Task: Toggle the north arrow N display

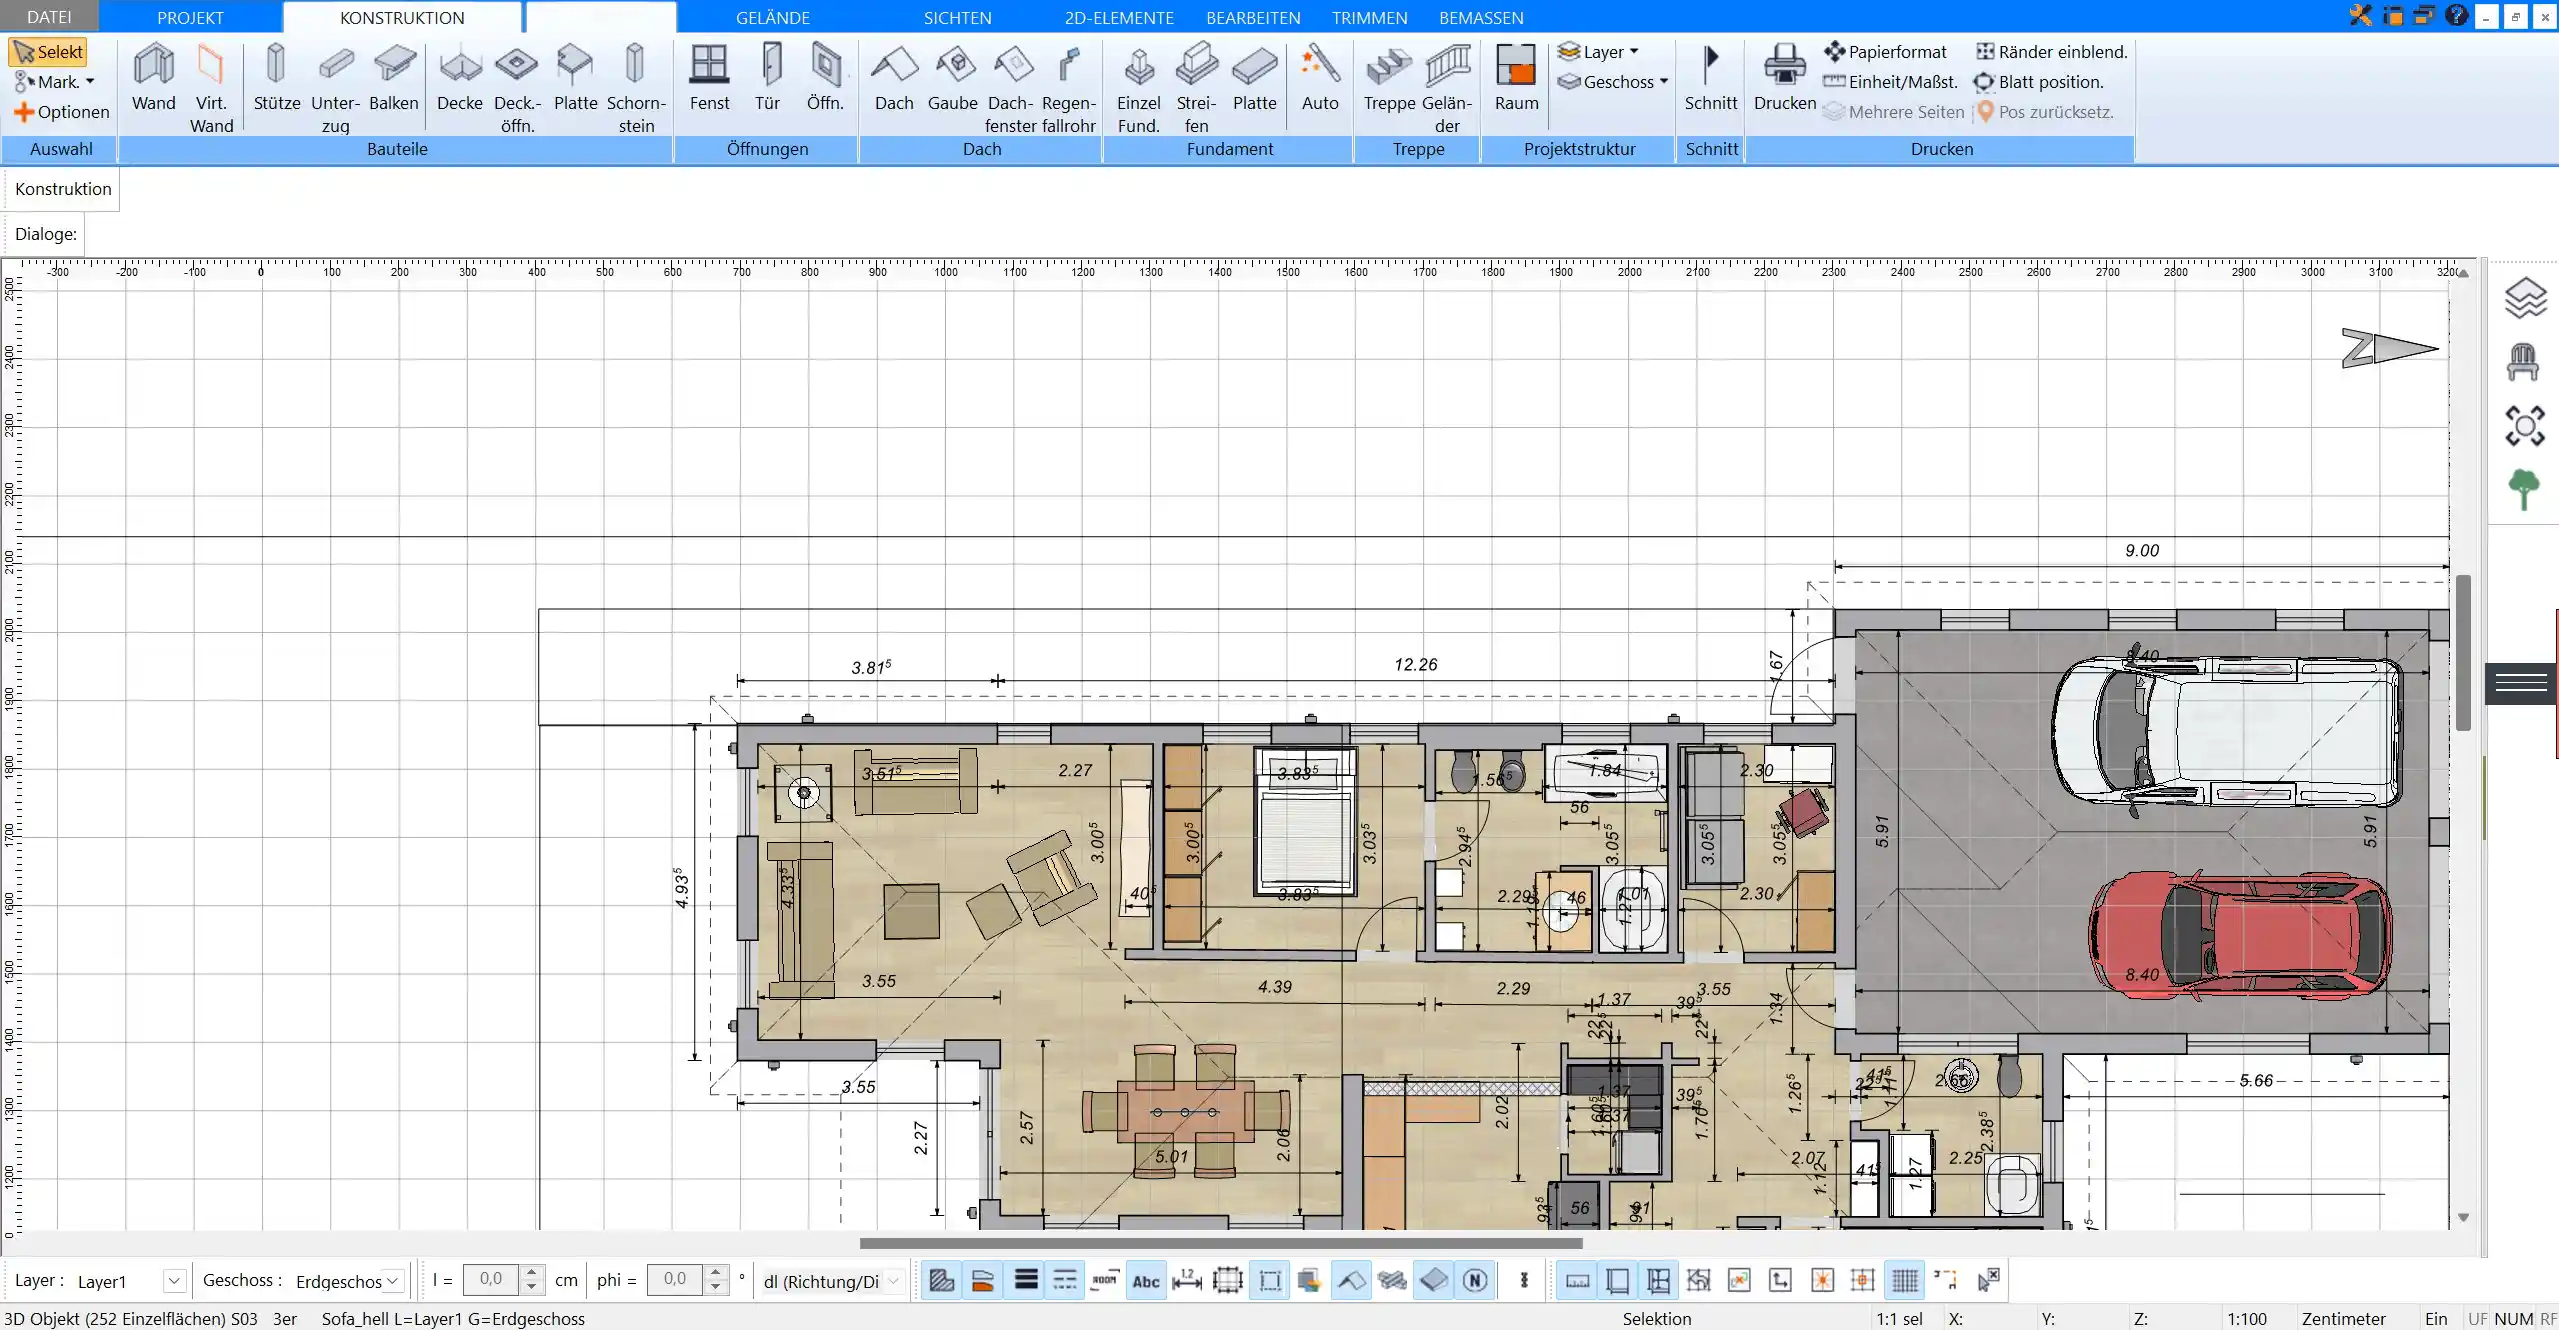Action: coord(1475,1281)
